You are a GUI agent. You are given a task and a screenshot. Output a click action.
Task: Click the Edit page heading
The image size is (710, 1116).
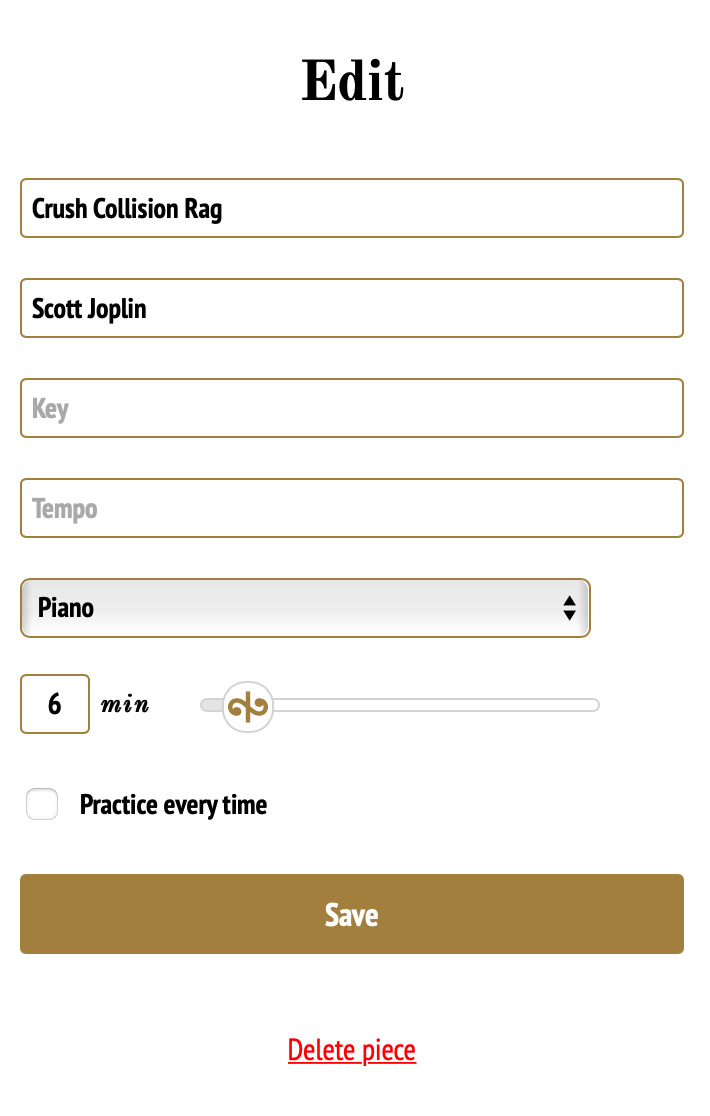click(x=352, y=80)
